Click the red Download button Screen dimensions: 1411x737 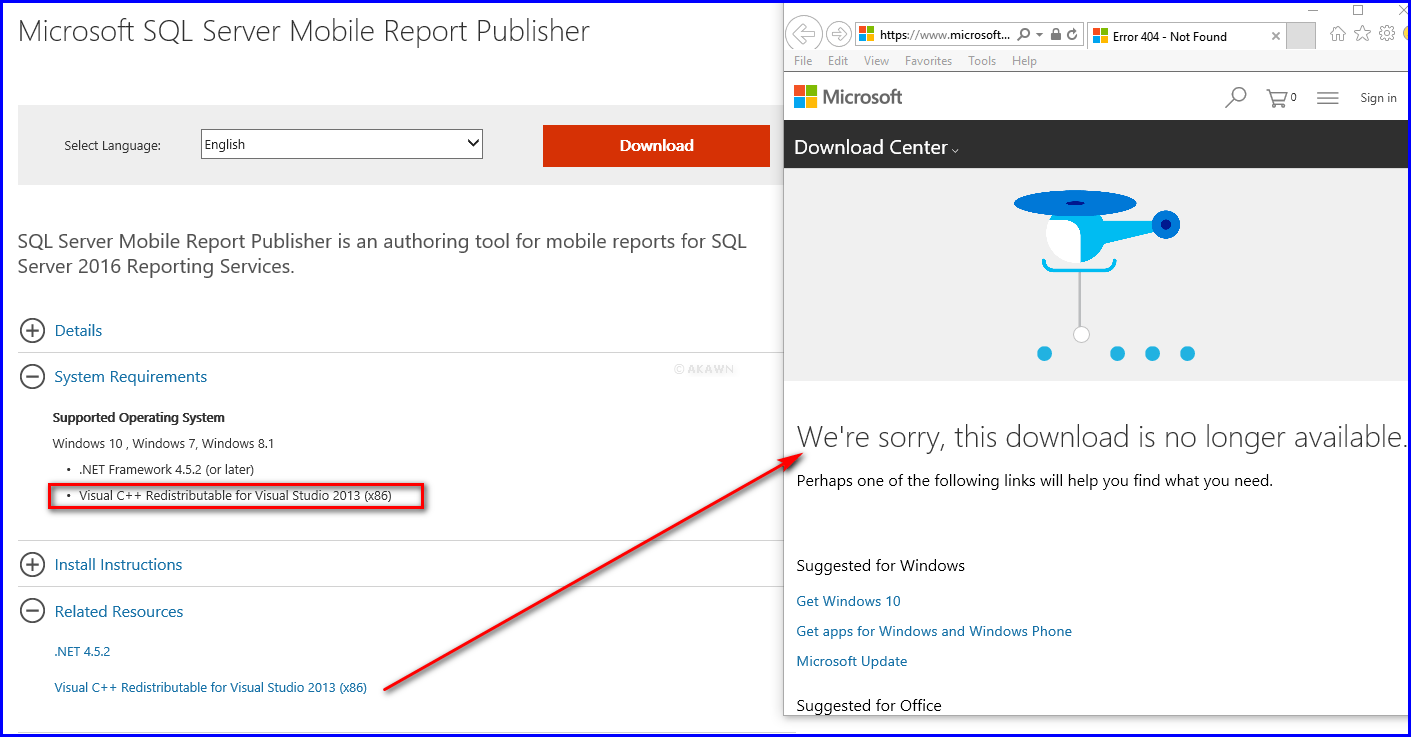[656, 146]
